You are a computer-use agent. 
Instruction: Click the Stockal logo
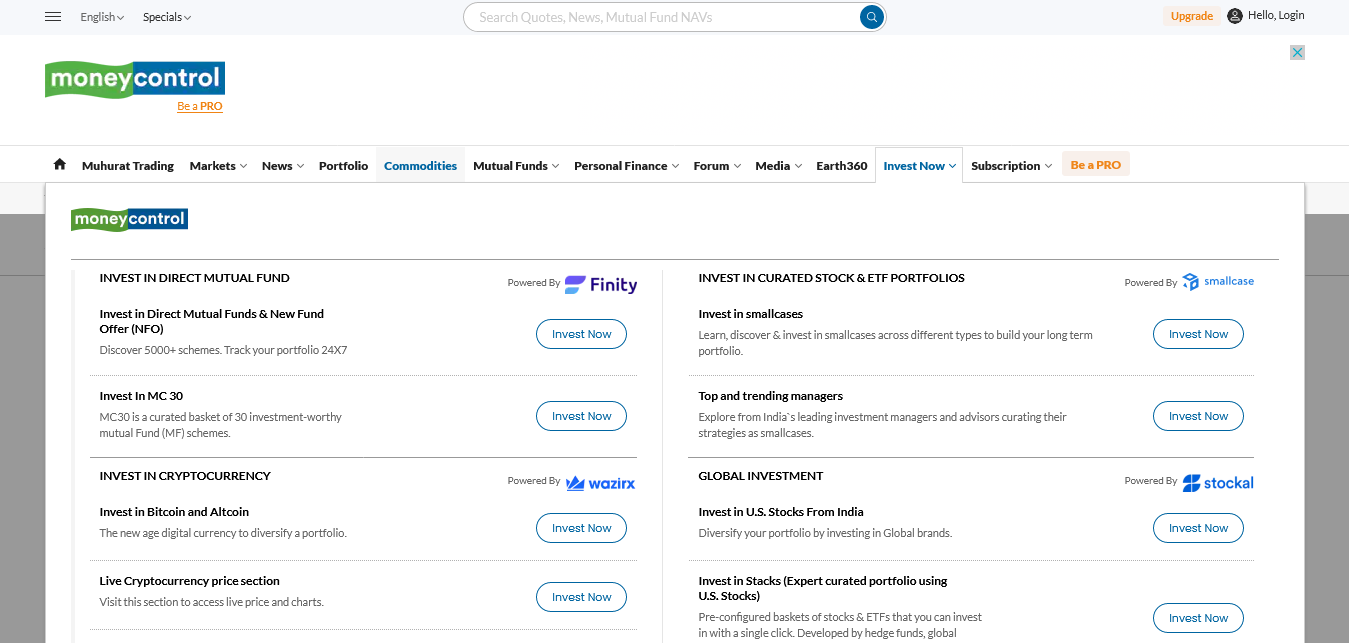[x=1218, y=483]
